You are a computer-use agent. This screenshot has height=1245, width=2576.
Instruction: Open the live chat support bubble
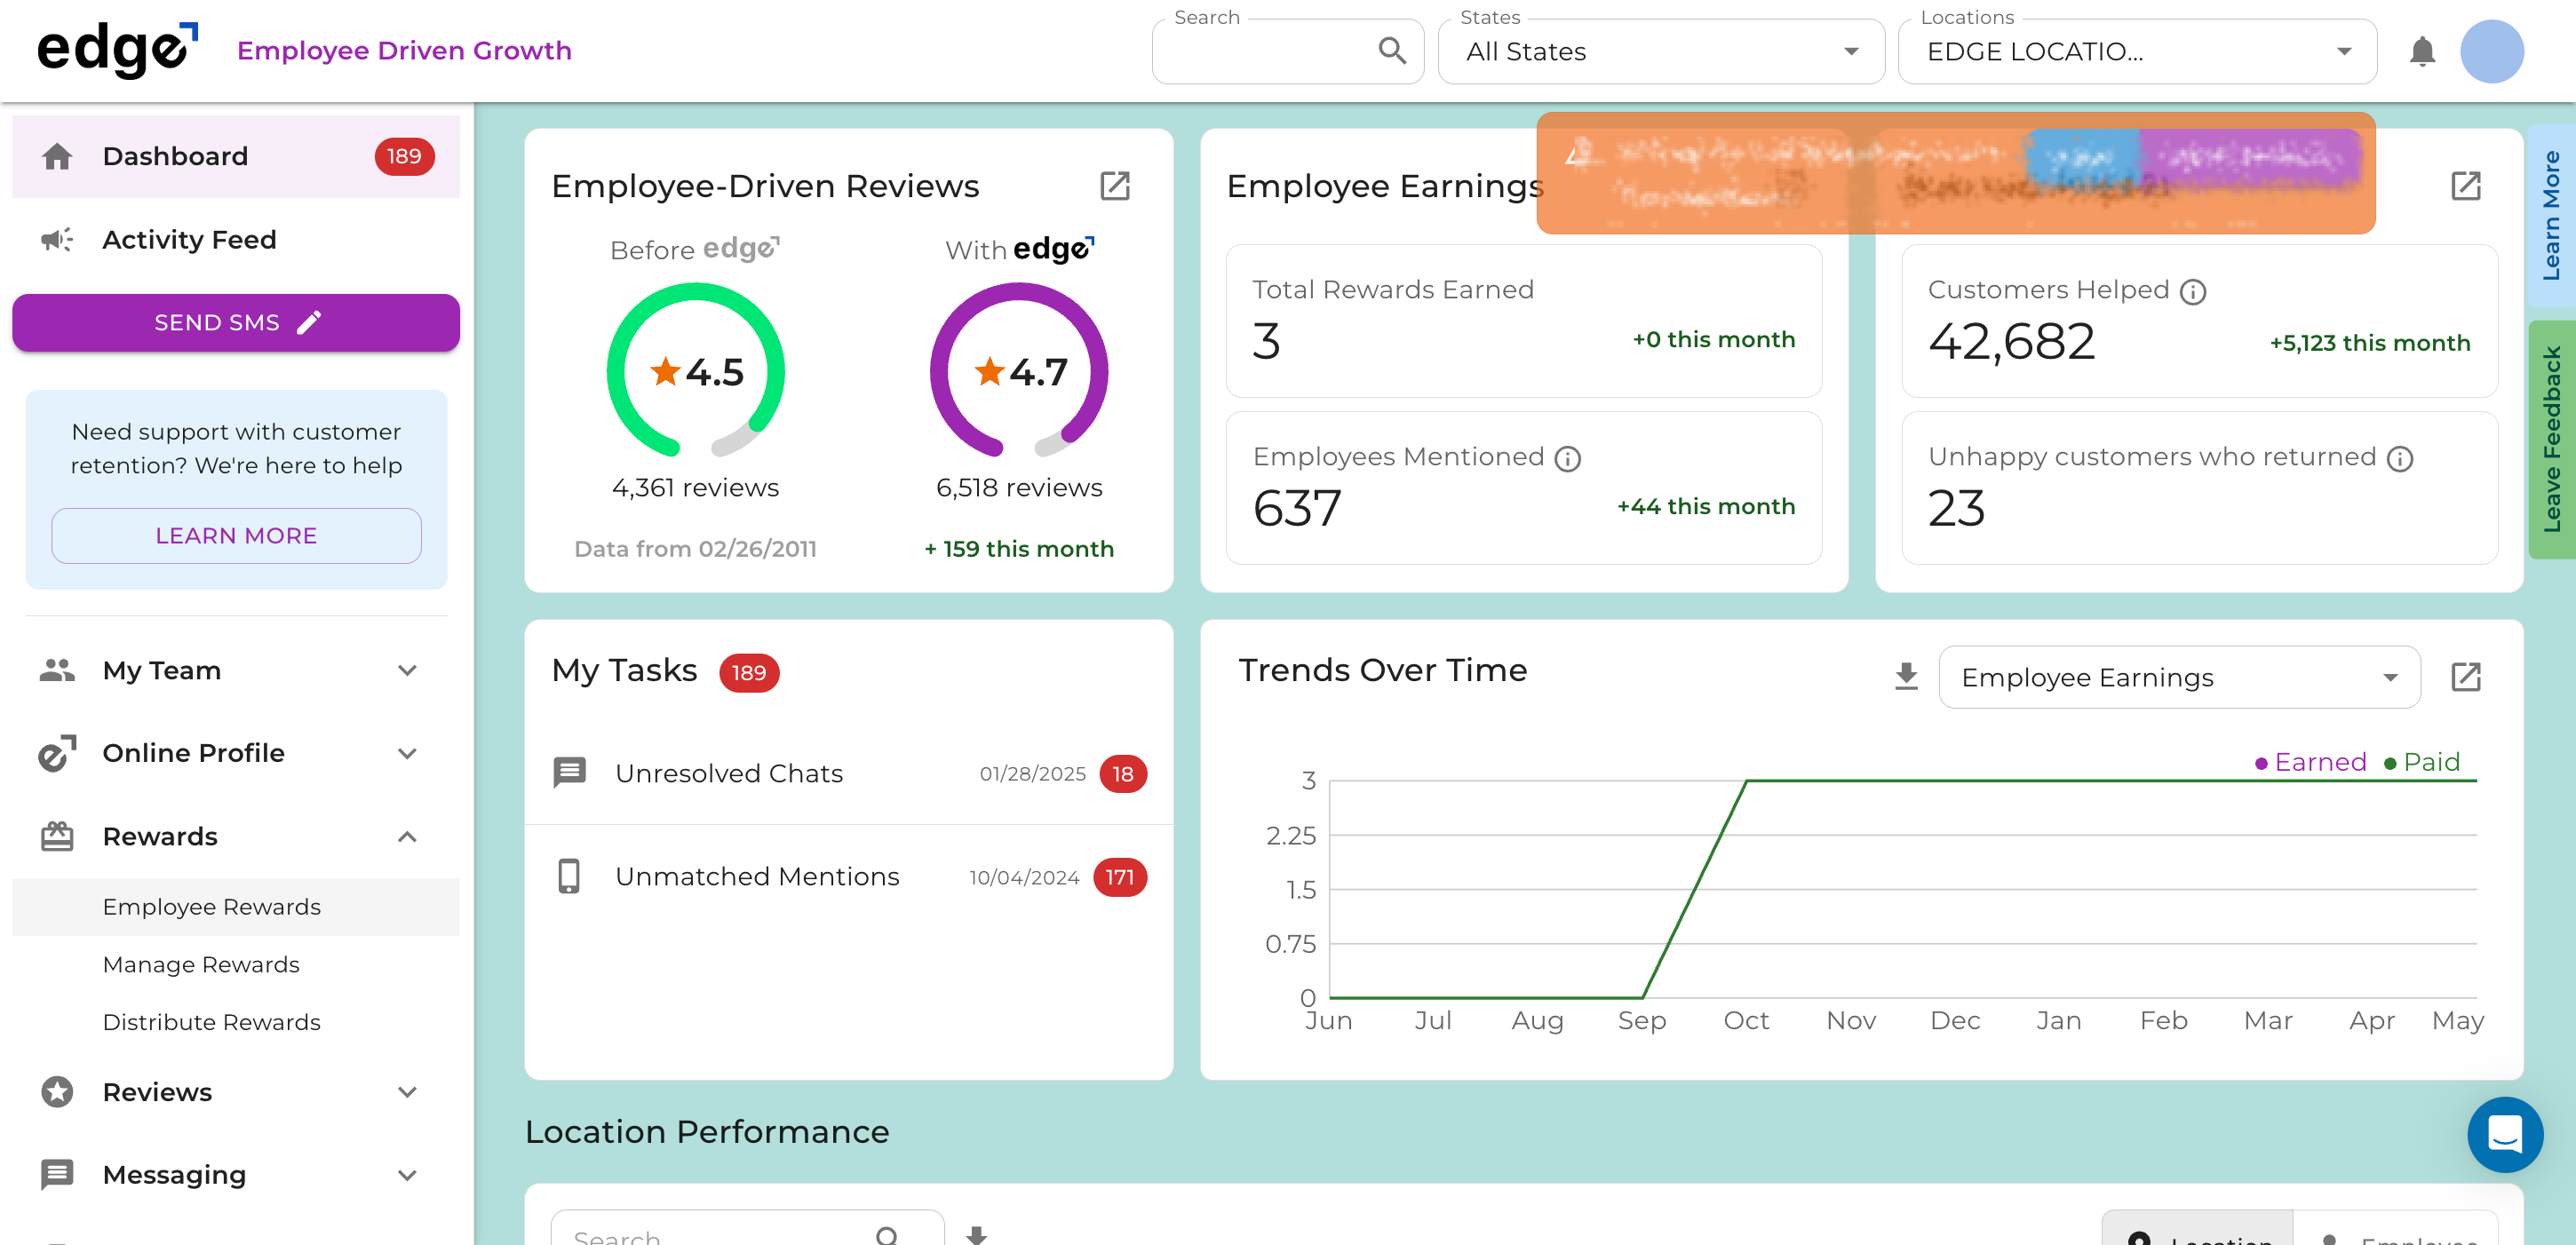point(2505,1134)
